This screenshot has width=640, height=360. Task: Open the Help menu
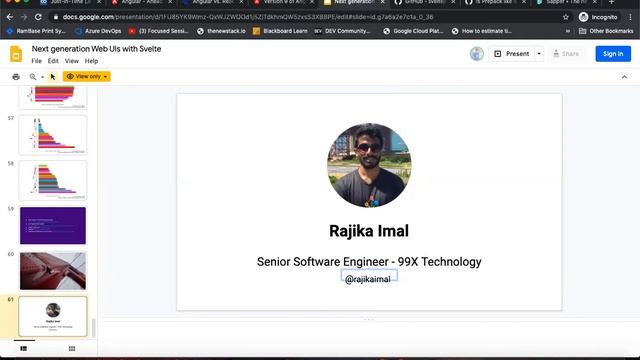(x=91, y=61)
